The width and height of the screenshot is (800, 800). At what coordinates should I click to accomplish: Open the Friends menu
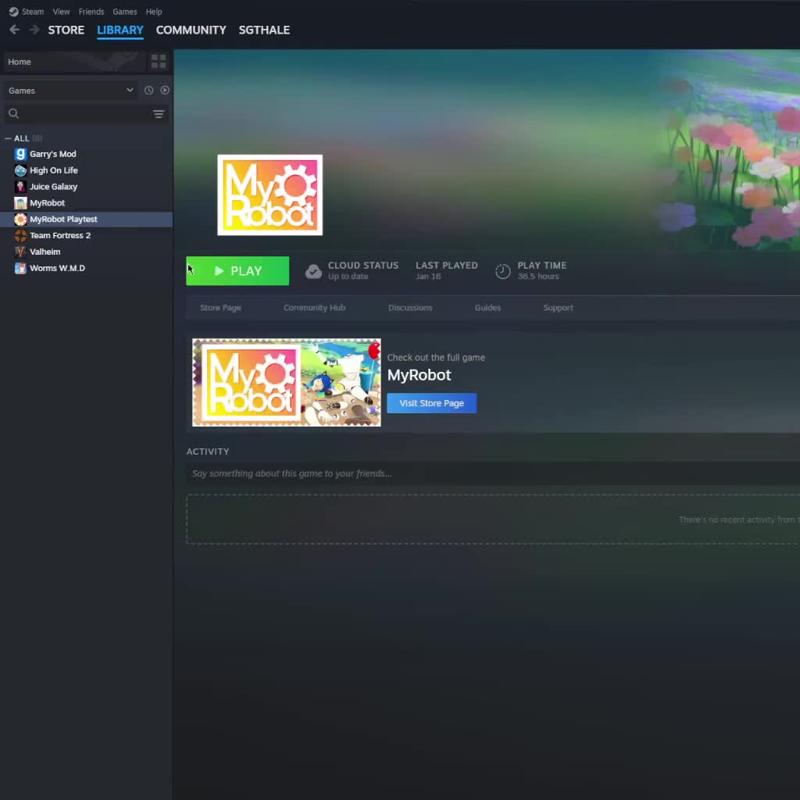91,12
